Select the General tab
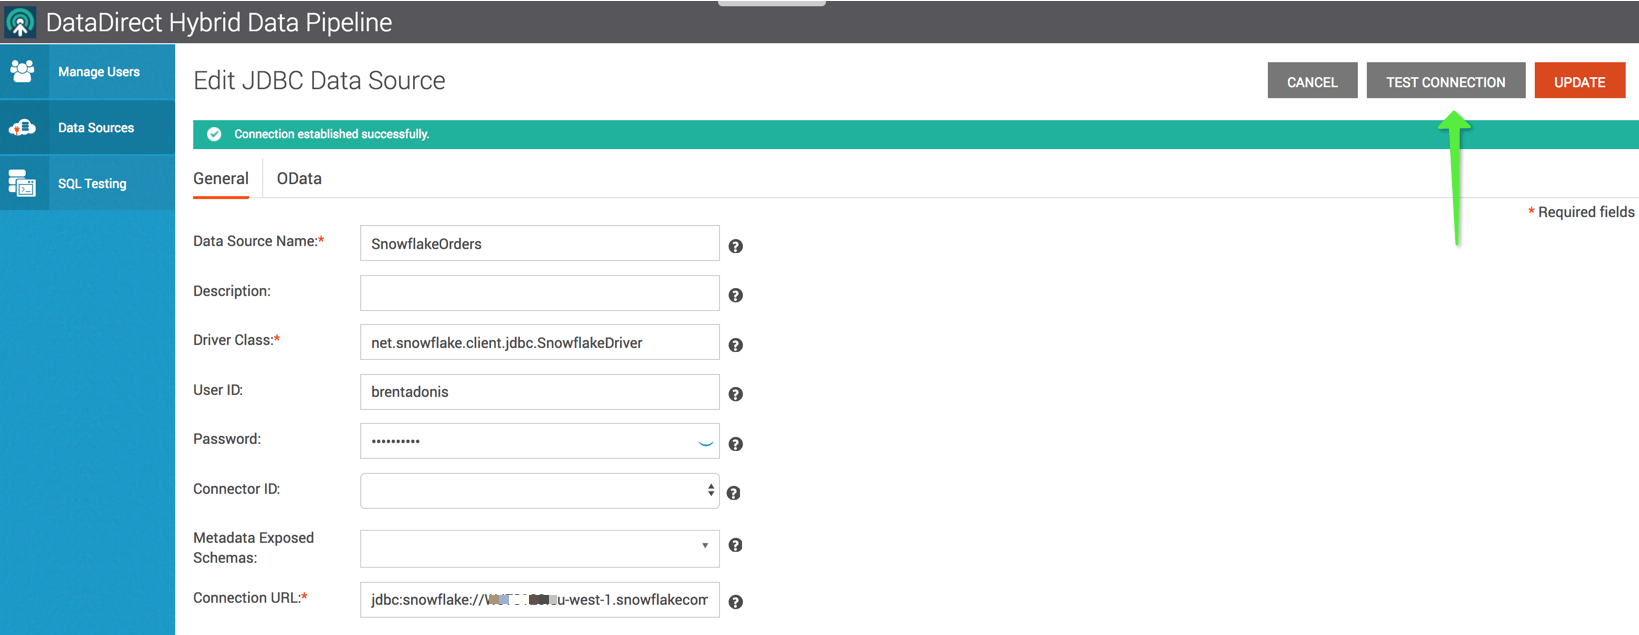Image resolution: width=1639 pixels, height=635 pixels. [221, 179]
